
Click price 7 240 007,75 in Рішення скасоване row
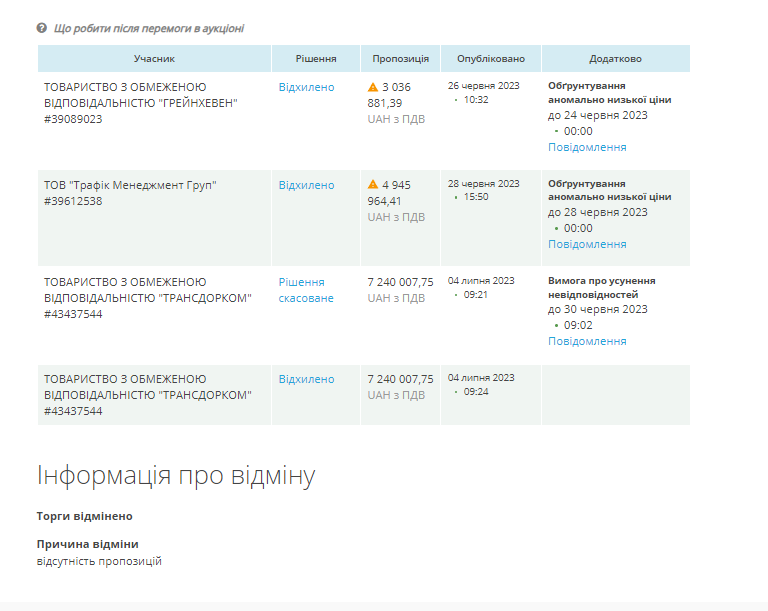[x=401, y=282]
